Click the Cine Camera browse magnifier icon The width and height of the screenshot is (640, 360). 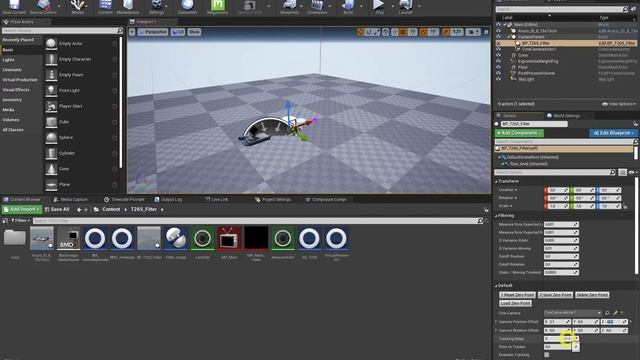607,313
